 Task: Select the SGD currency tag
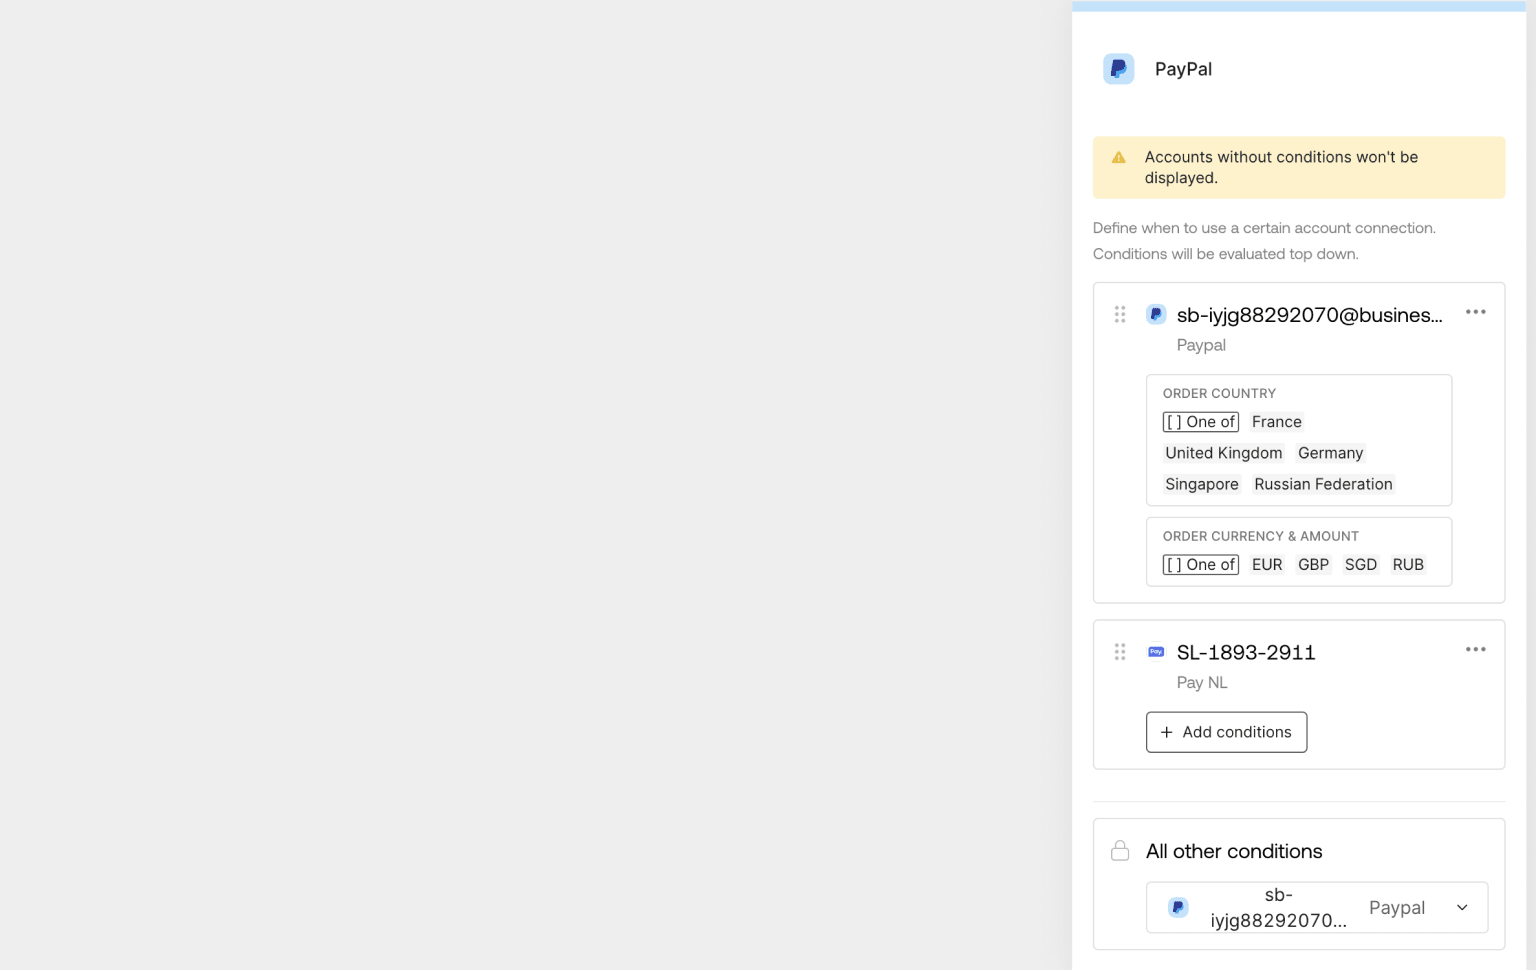click(1360, 565)
